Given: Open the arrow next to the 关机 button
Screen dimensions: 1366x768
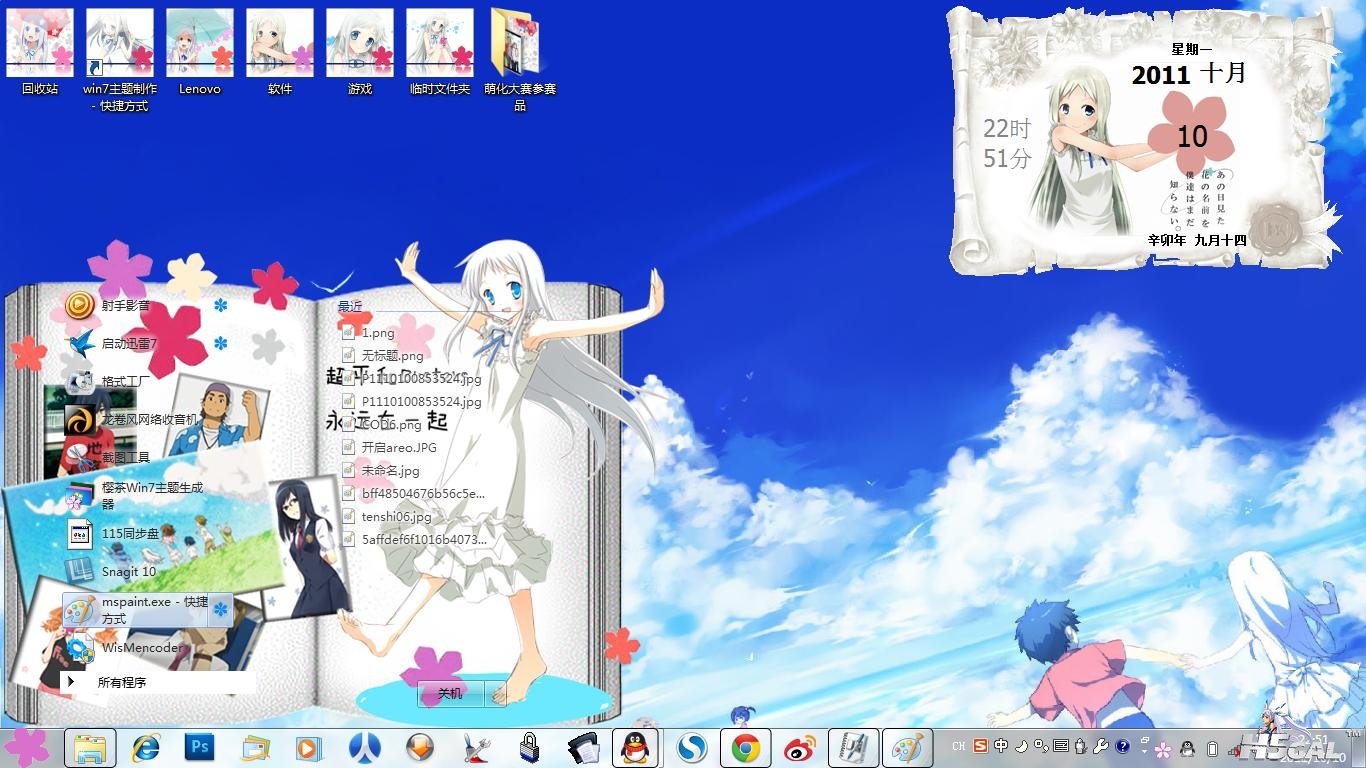Looking at the screenshot, I should tap(495, 693).
